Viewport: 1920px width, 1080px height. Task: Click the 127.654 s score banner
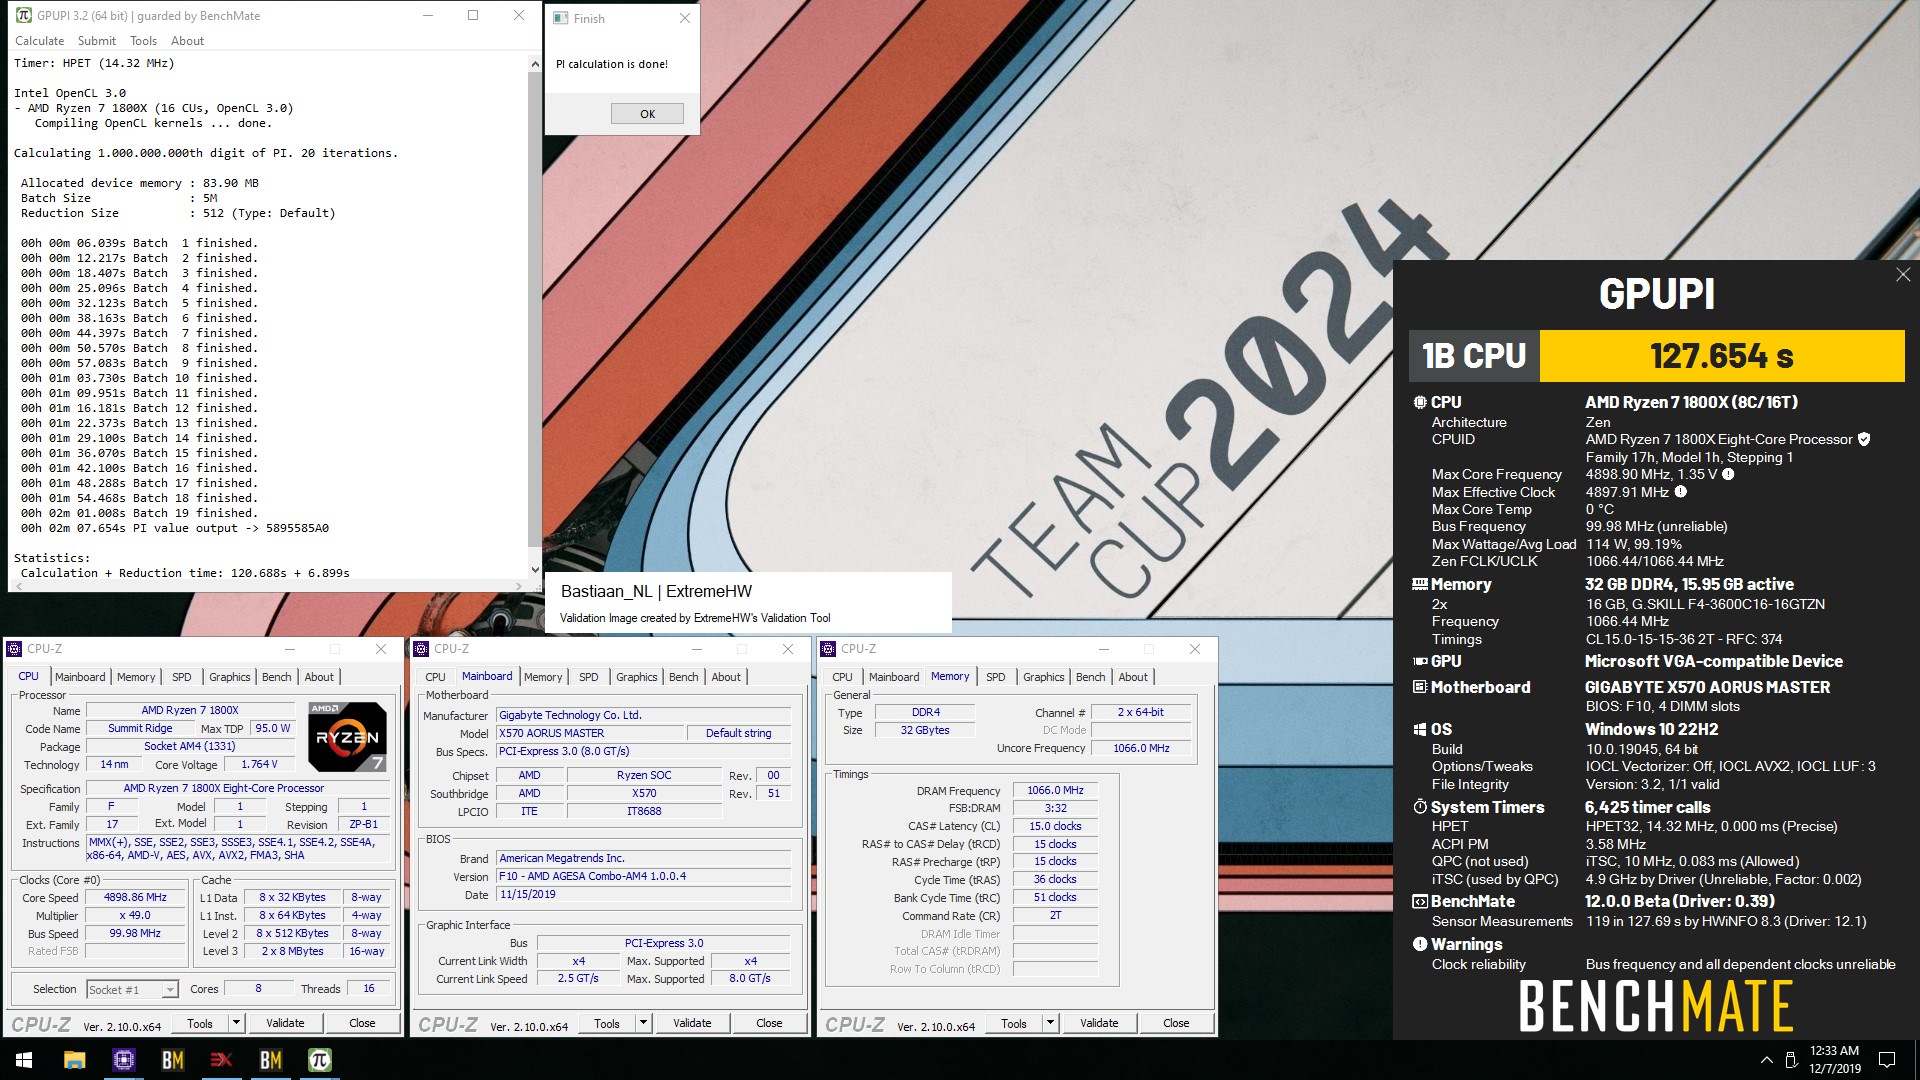(x=1721, y=356)
